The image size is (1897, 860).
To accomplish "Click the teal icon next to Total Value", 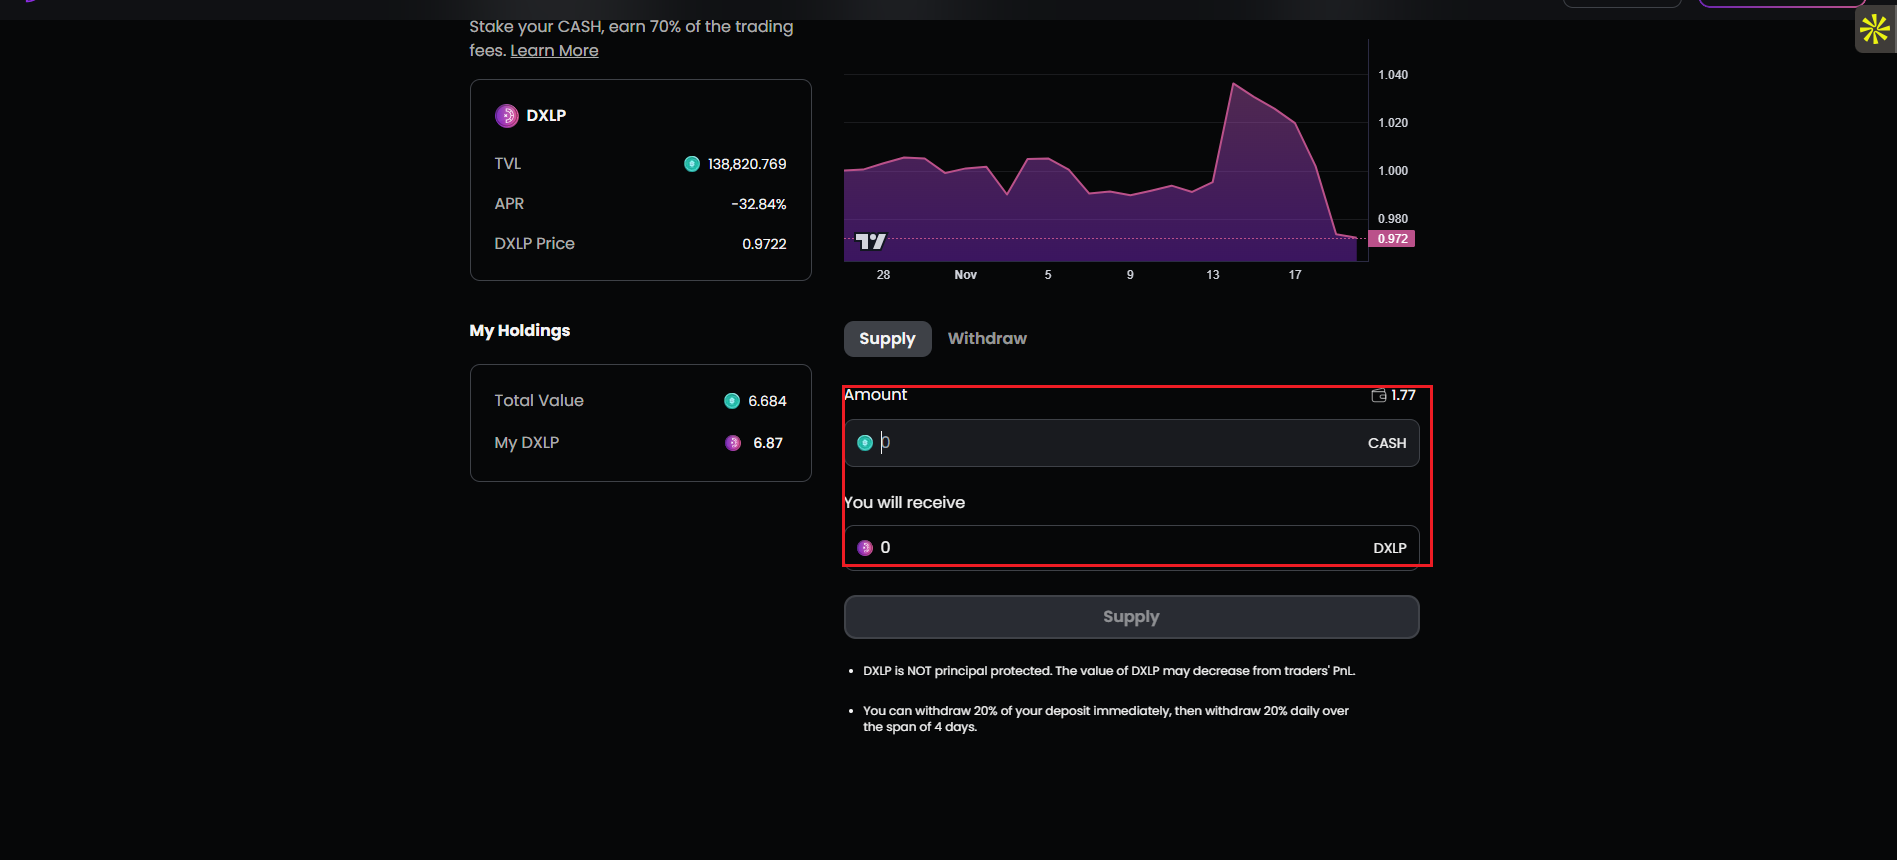I will tap(732, 401).
